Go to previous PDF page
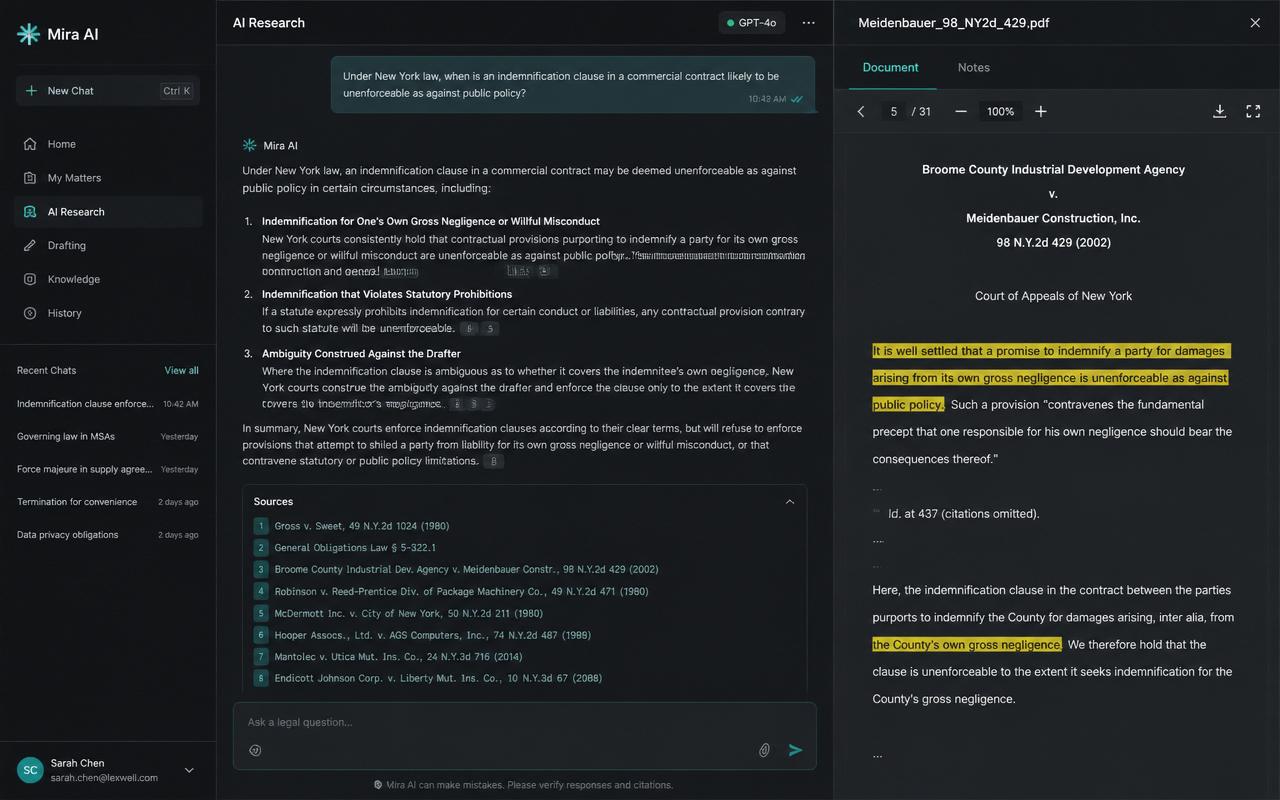Image resolution: width=1280 pixels, height=800 pixels. 861,112
